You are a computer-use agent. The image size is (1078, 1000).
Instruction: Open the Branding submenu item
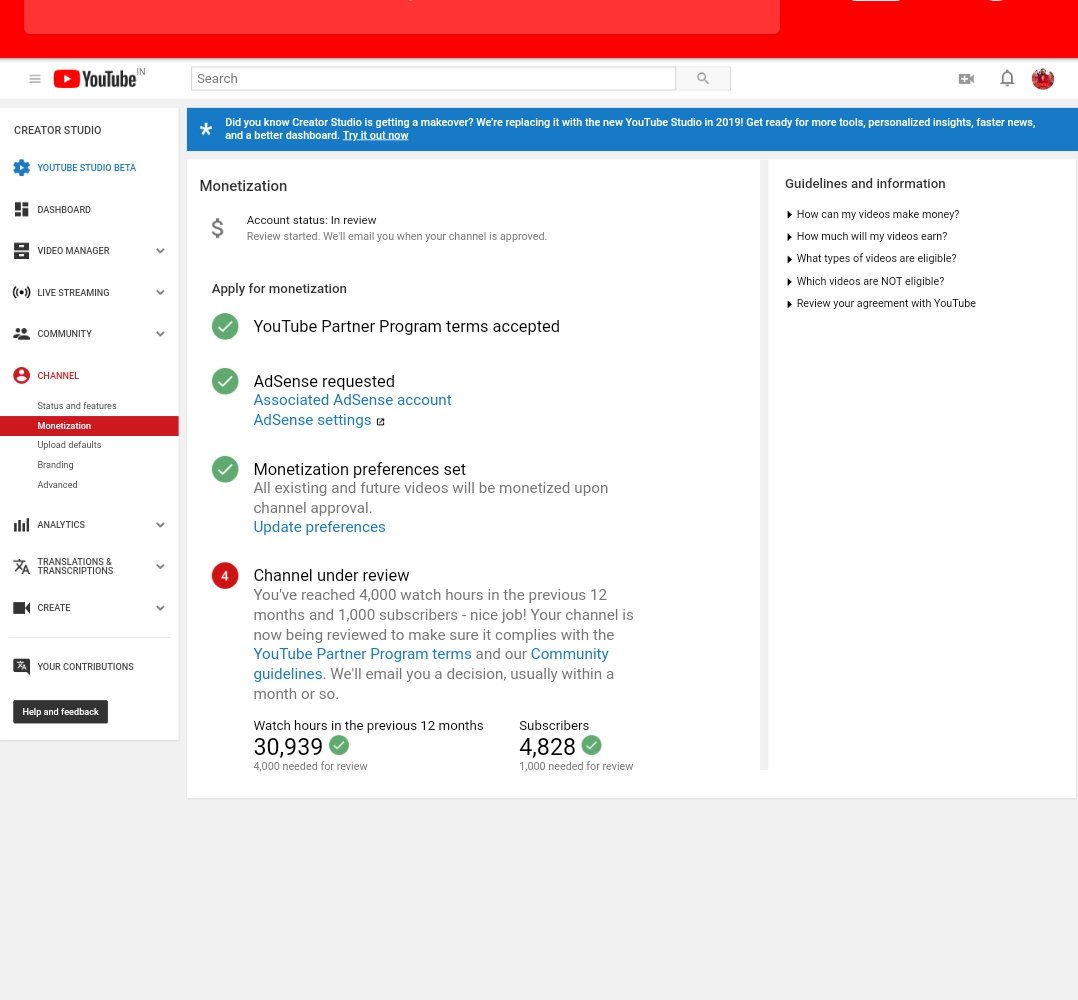tap(55, 465)
